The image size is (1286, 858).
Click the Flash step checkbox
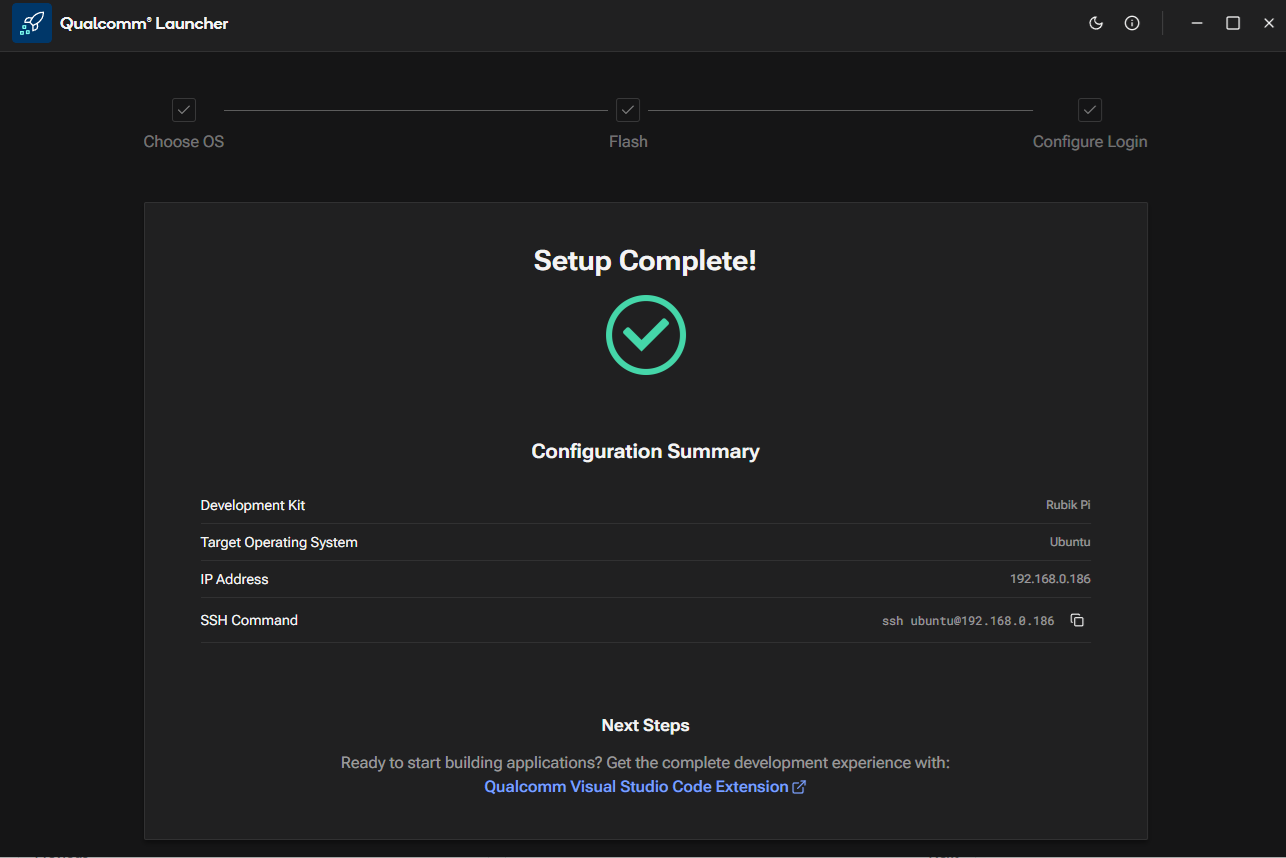tap(628, 110)
